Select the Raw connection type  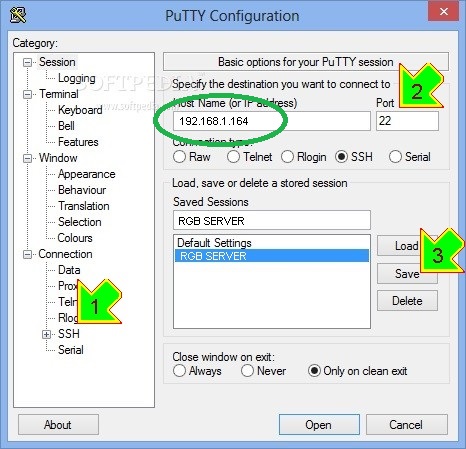coord(179,157)
